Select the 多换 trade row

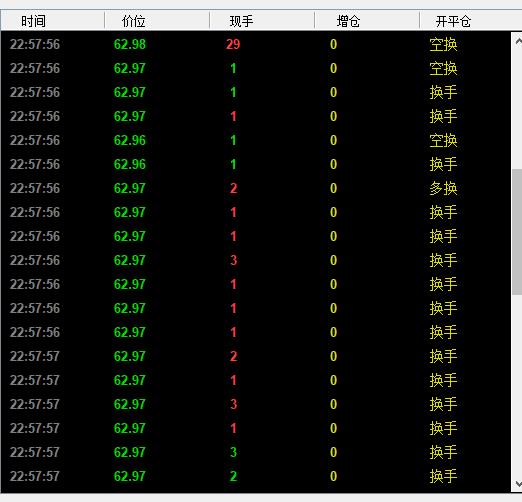(x=256, y=188)
